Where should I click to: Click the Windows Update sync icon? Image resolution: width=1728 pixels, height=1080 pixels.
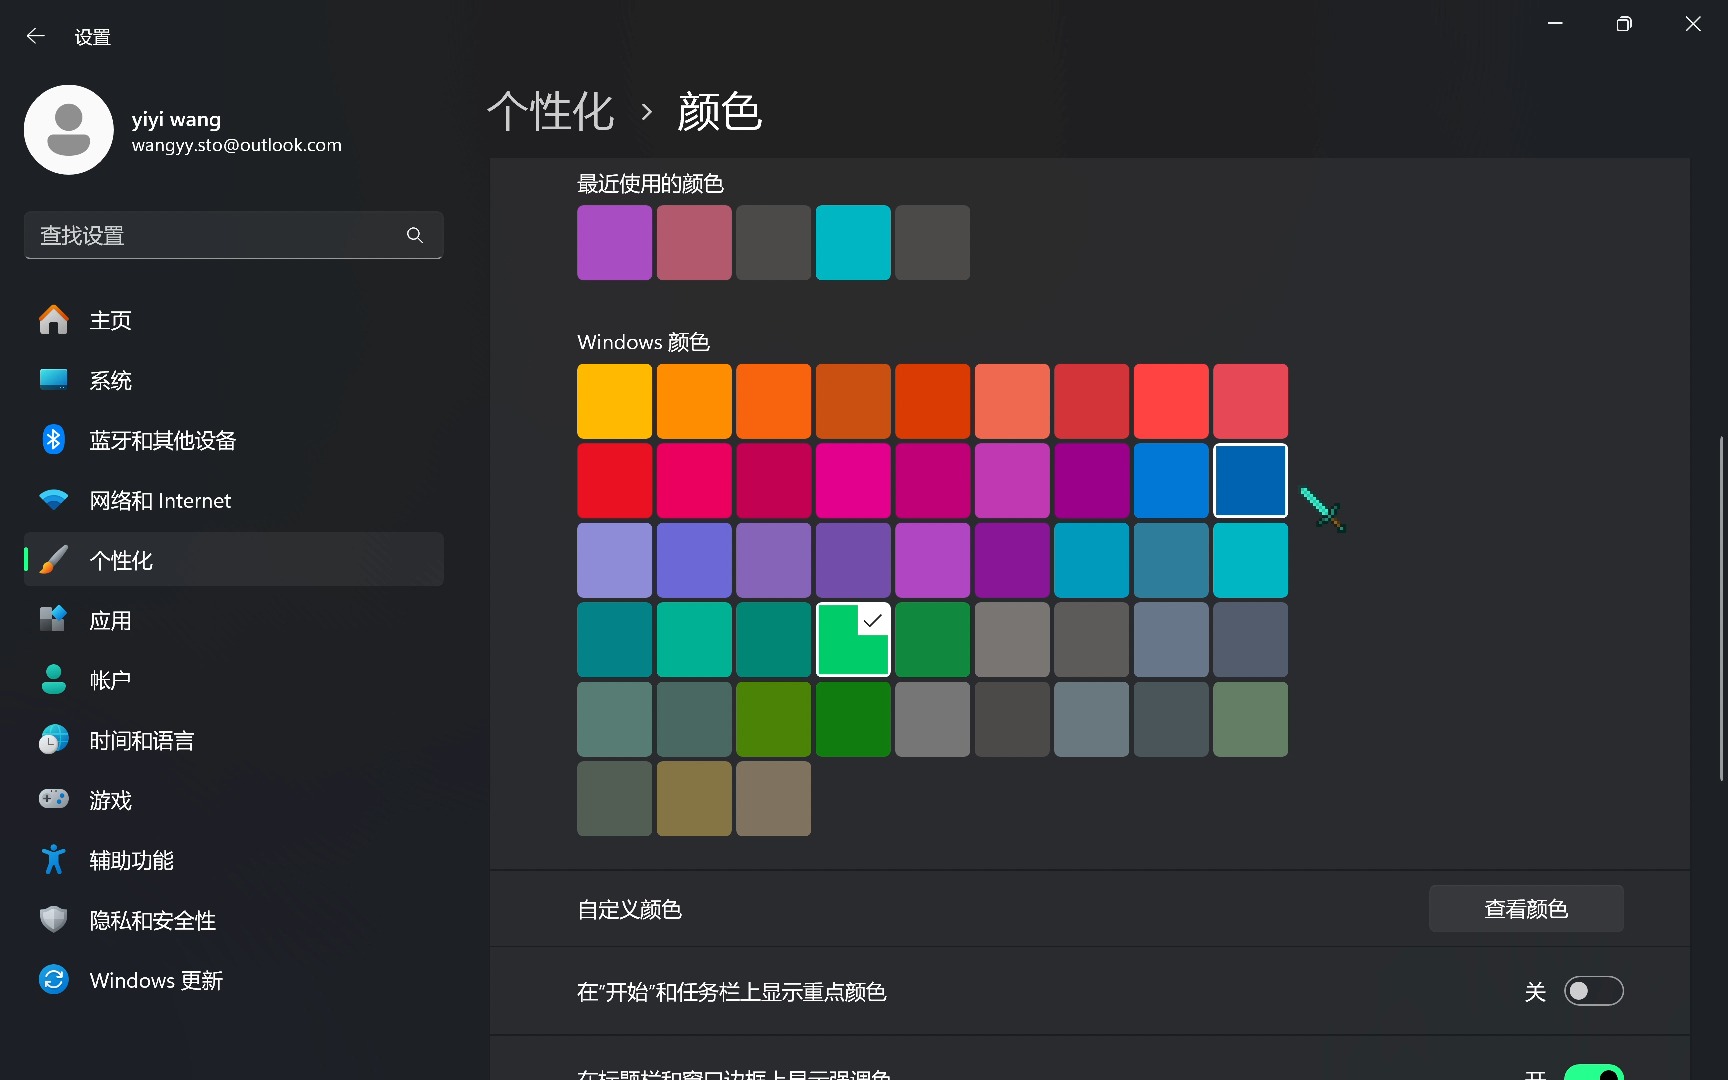(x=54, y=980)
